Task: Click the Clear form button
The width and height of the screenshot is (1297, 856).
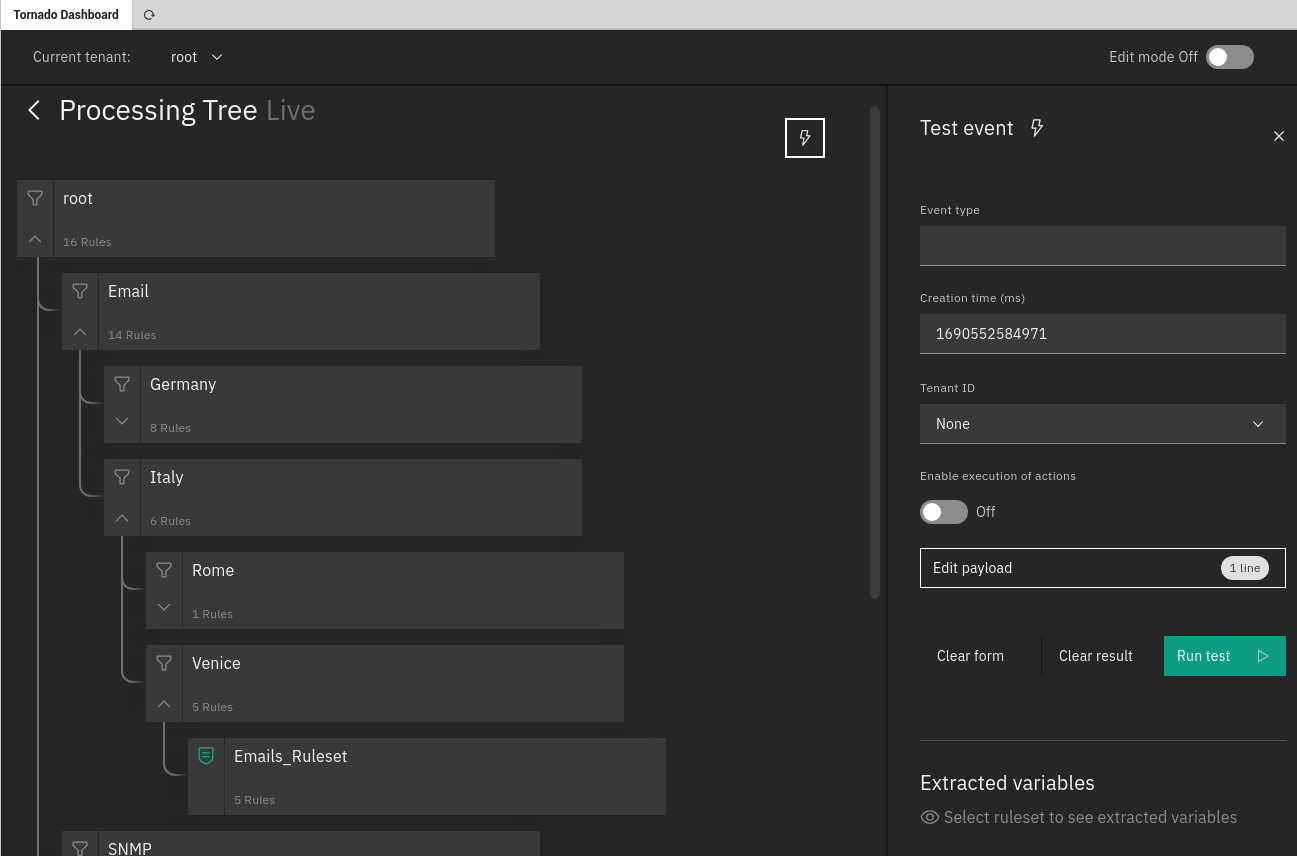Action: [x=970, y=656]
